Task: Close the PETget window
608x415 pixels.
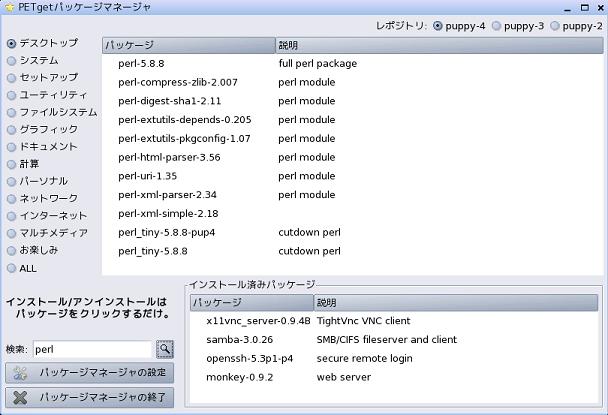Action: [600, 7]
